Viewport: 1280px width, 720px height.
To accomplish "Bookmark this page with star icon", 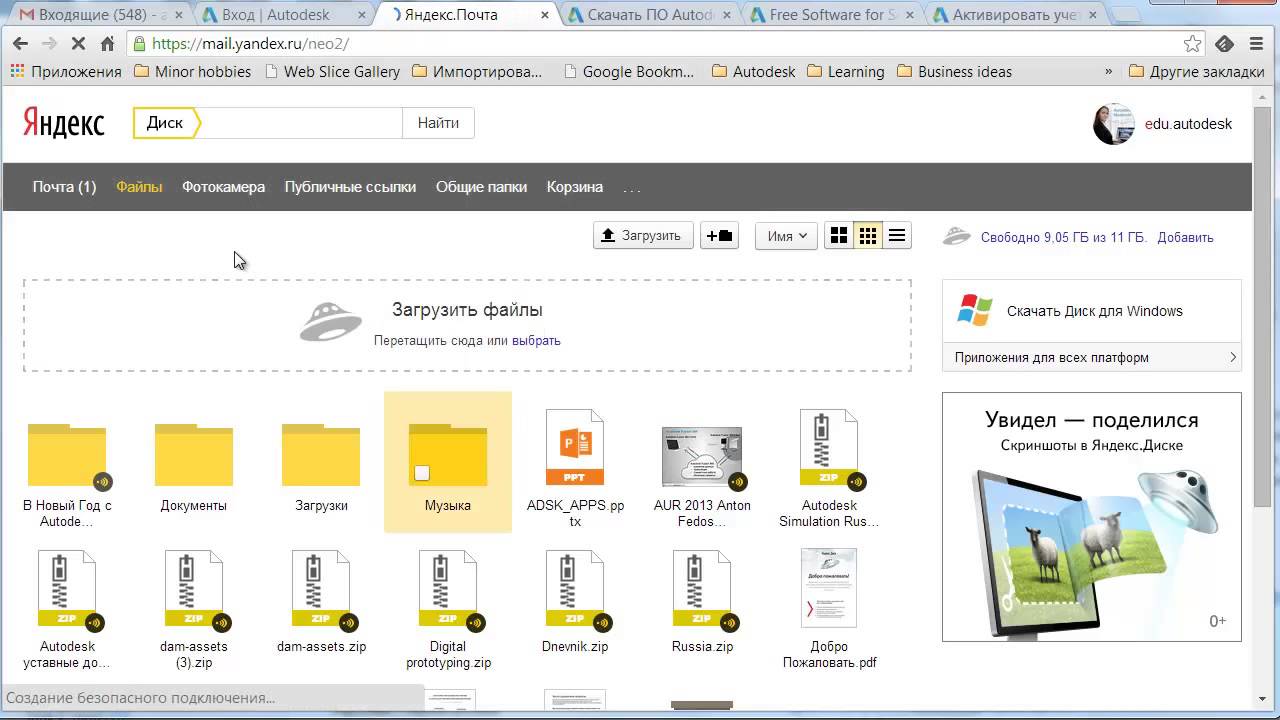I will tap(1192, 44).
